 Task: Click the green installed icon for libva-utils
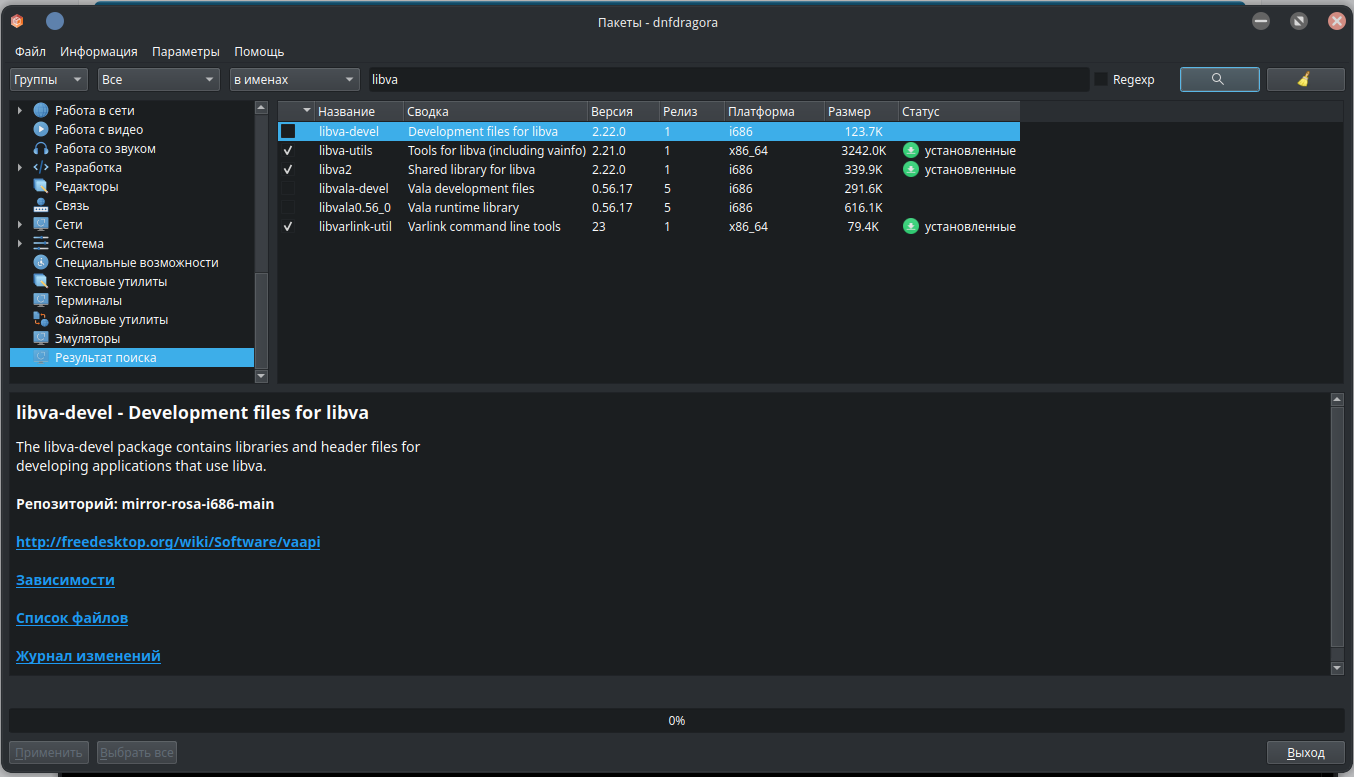pyautogui.click(x=910, y=150)
